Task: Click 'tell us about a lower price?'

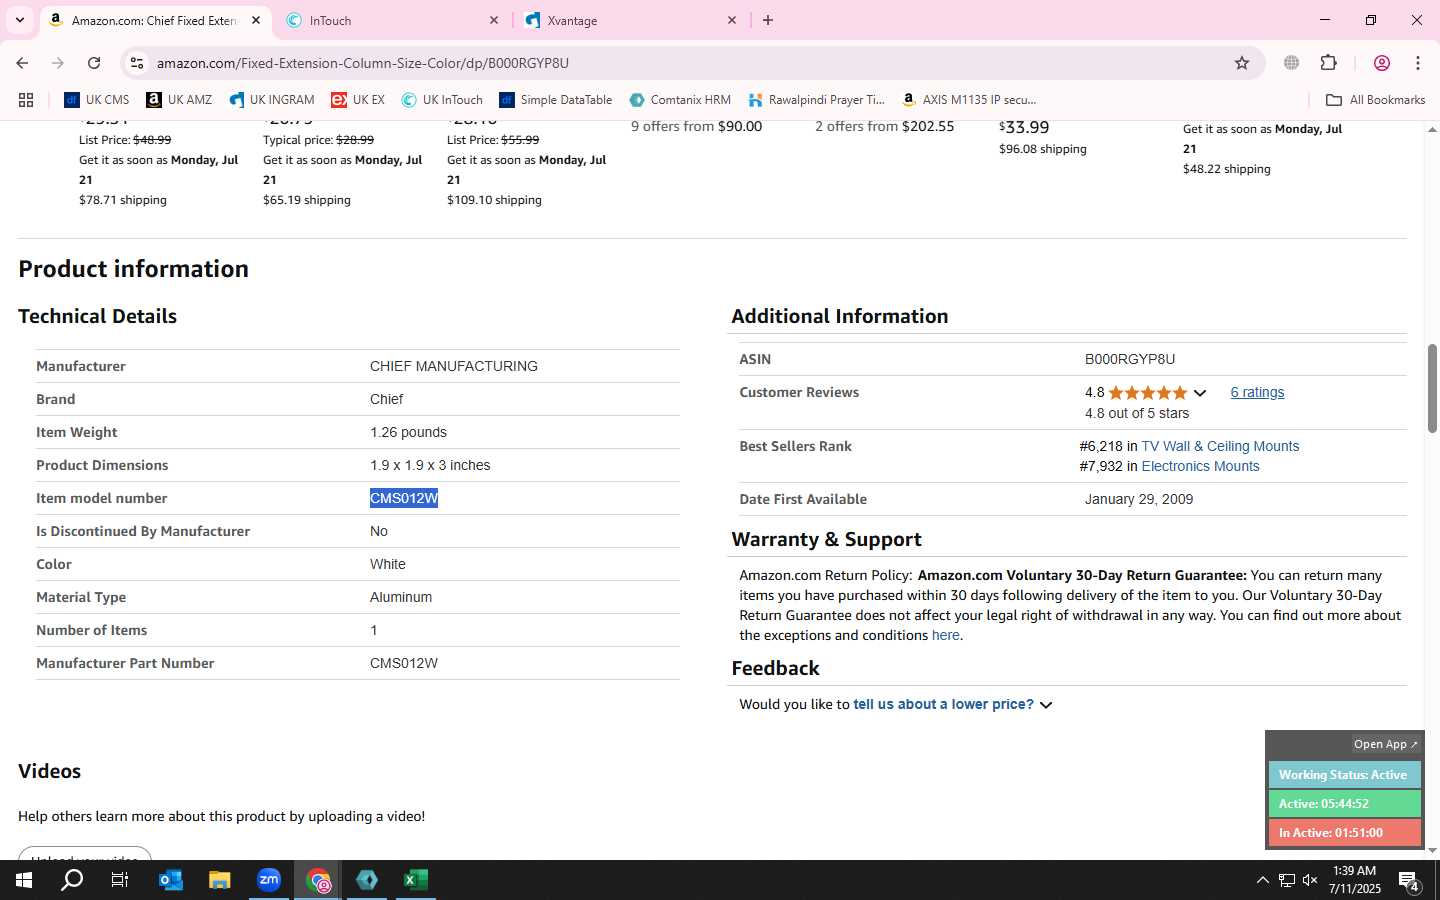Action: point(943,704)
